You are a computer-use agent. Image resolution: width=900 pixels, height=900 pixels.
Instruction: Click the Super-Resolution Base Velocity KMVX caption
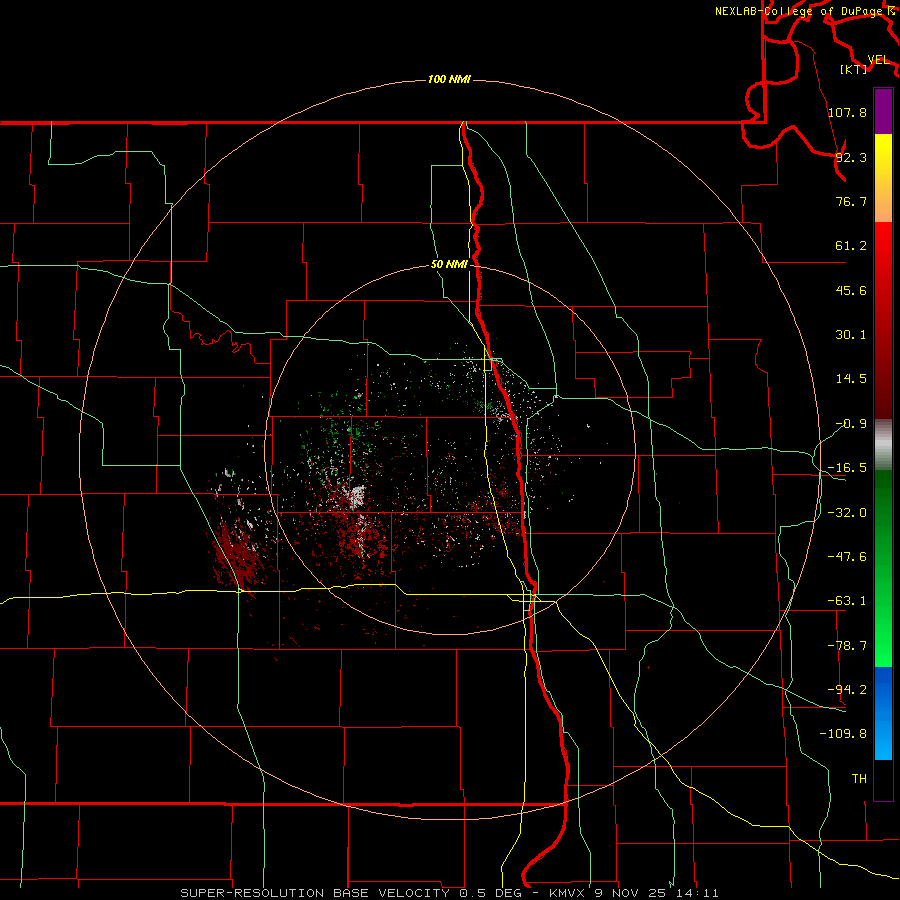[449, 893]
